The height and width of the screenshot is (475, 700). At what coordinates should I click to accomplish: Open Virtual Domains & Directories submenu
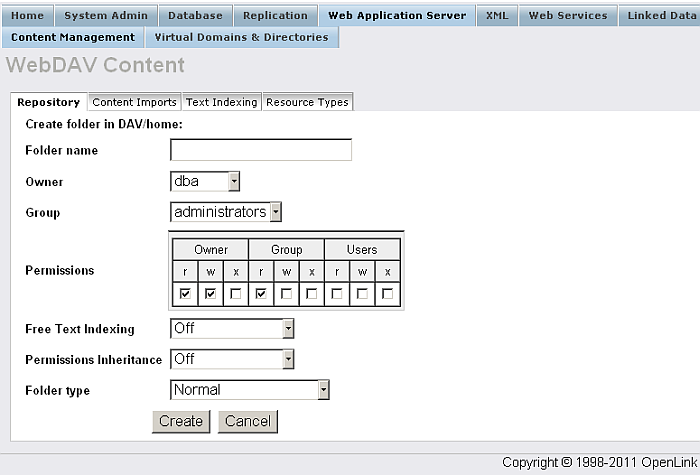coord(242,37)
